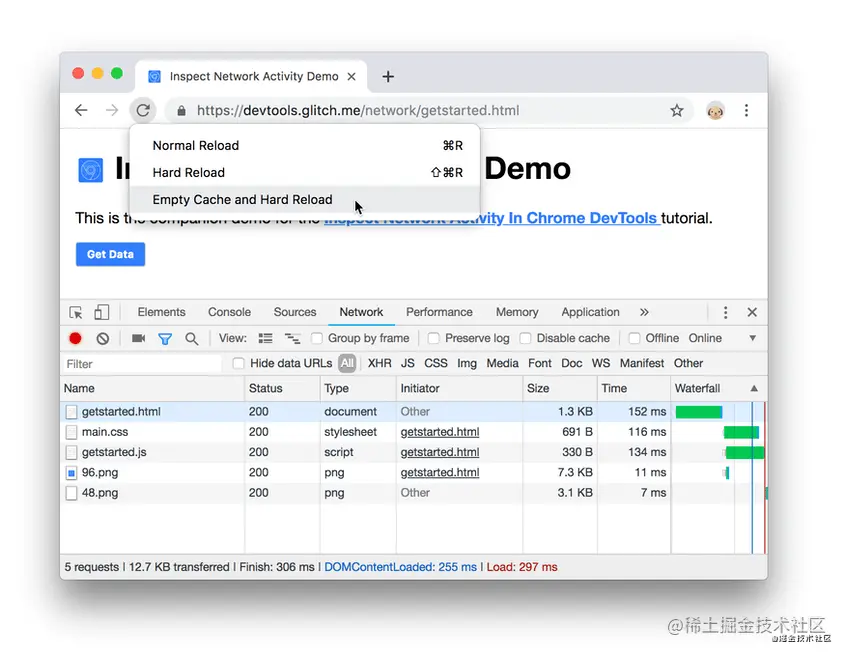Filter requests by CSS
Viewport: 845px width, 655px height.
(435, 363)
